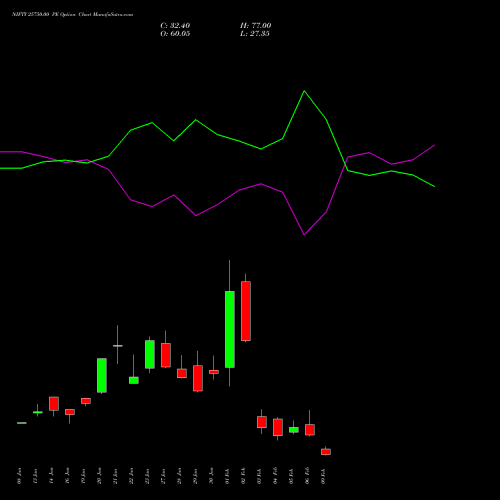Select the close value C: 32.40
Screen dimensions: 500x500
(175, 26)
